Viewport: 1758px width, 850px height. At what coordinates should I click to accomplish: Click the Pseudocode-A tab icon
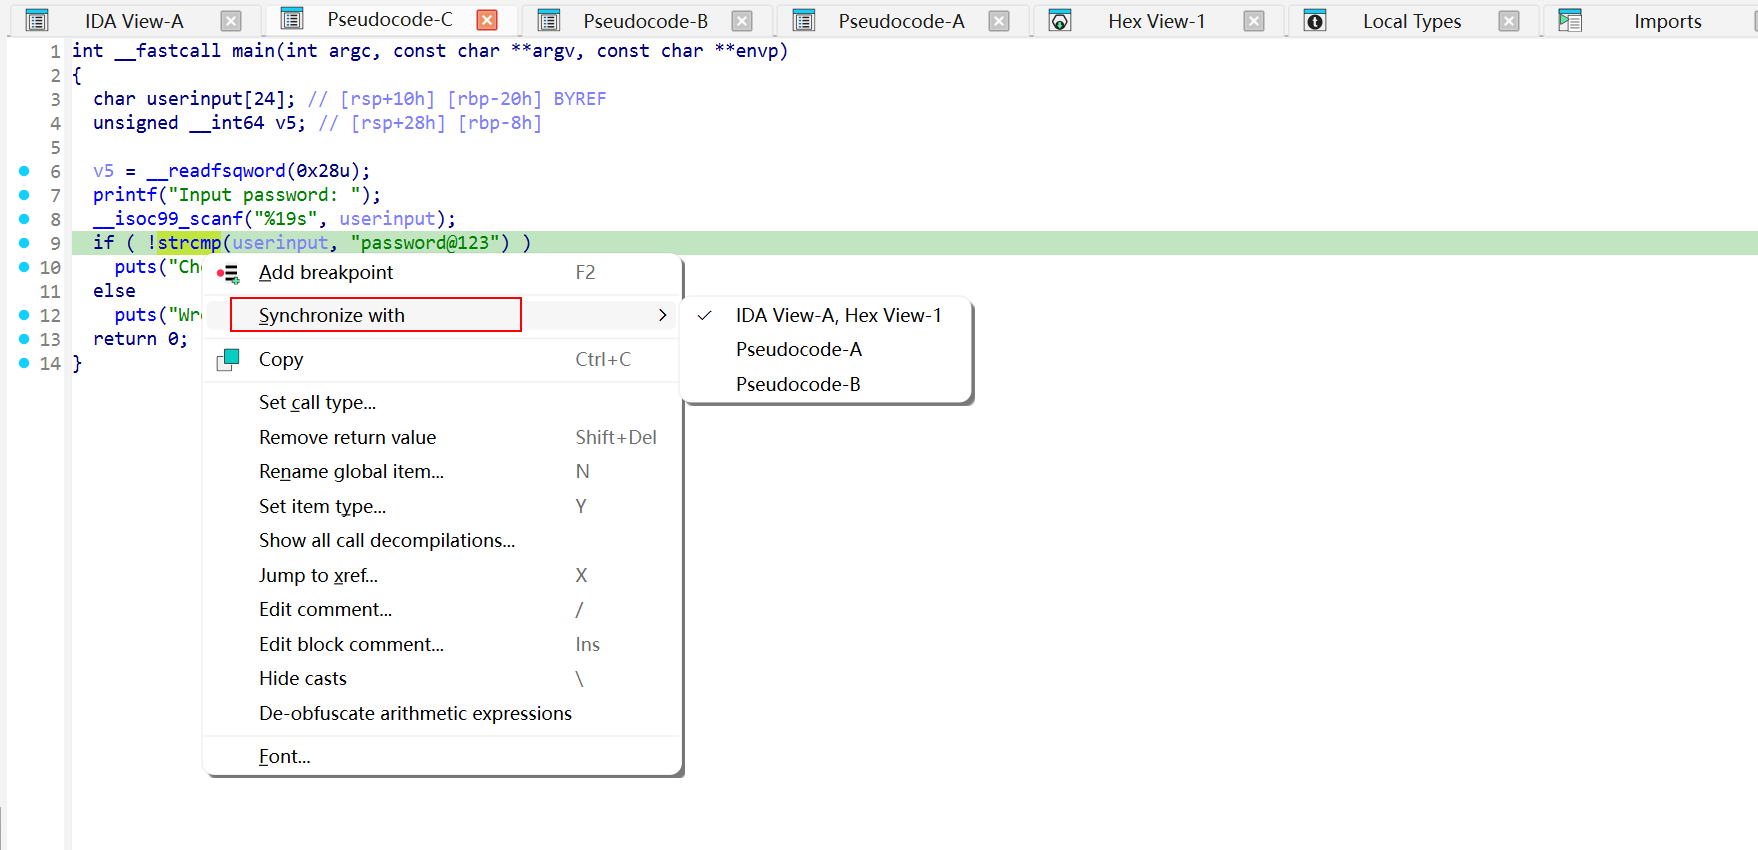pos(804,20)
